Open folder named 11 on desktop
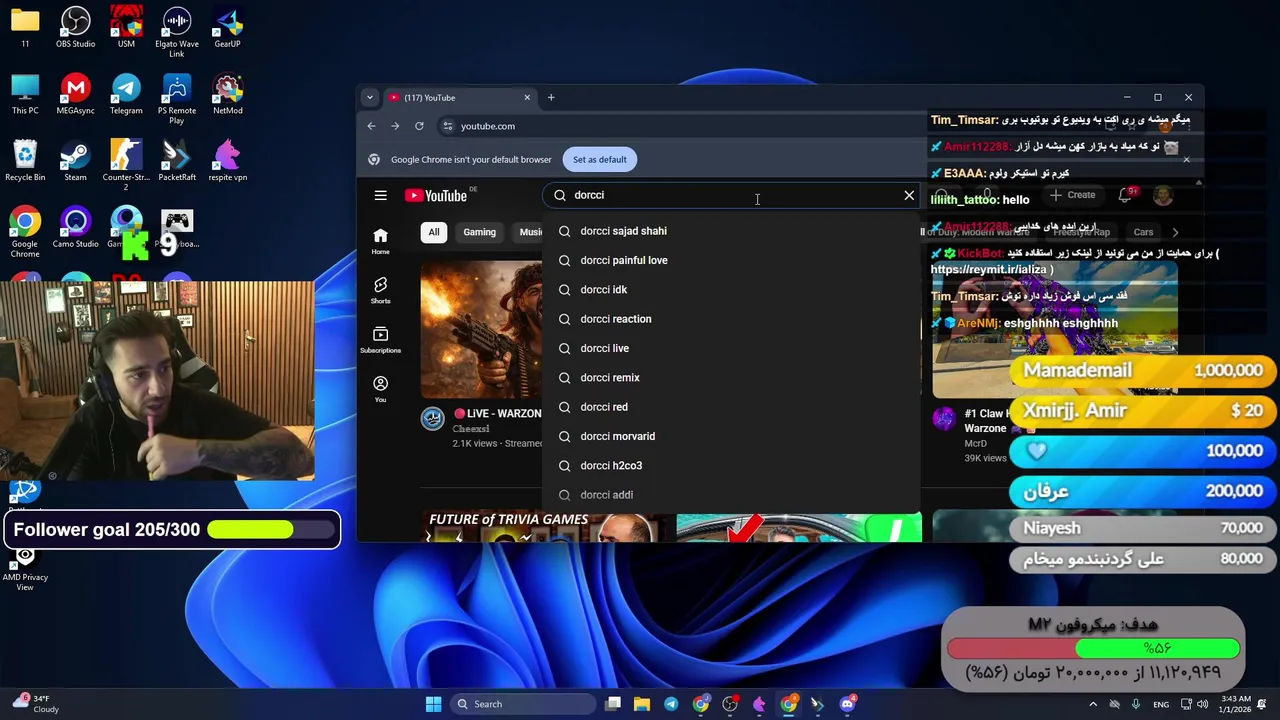Image resolution: width=1280 pixels, height=720 pixels. coord(25,28)
